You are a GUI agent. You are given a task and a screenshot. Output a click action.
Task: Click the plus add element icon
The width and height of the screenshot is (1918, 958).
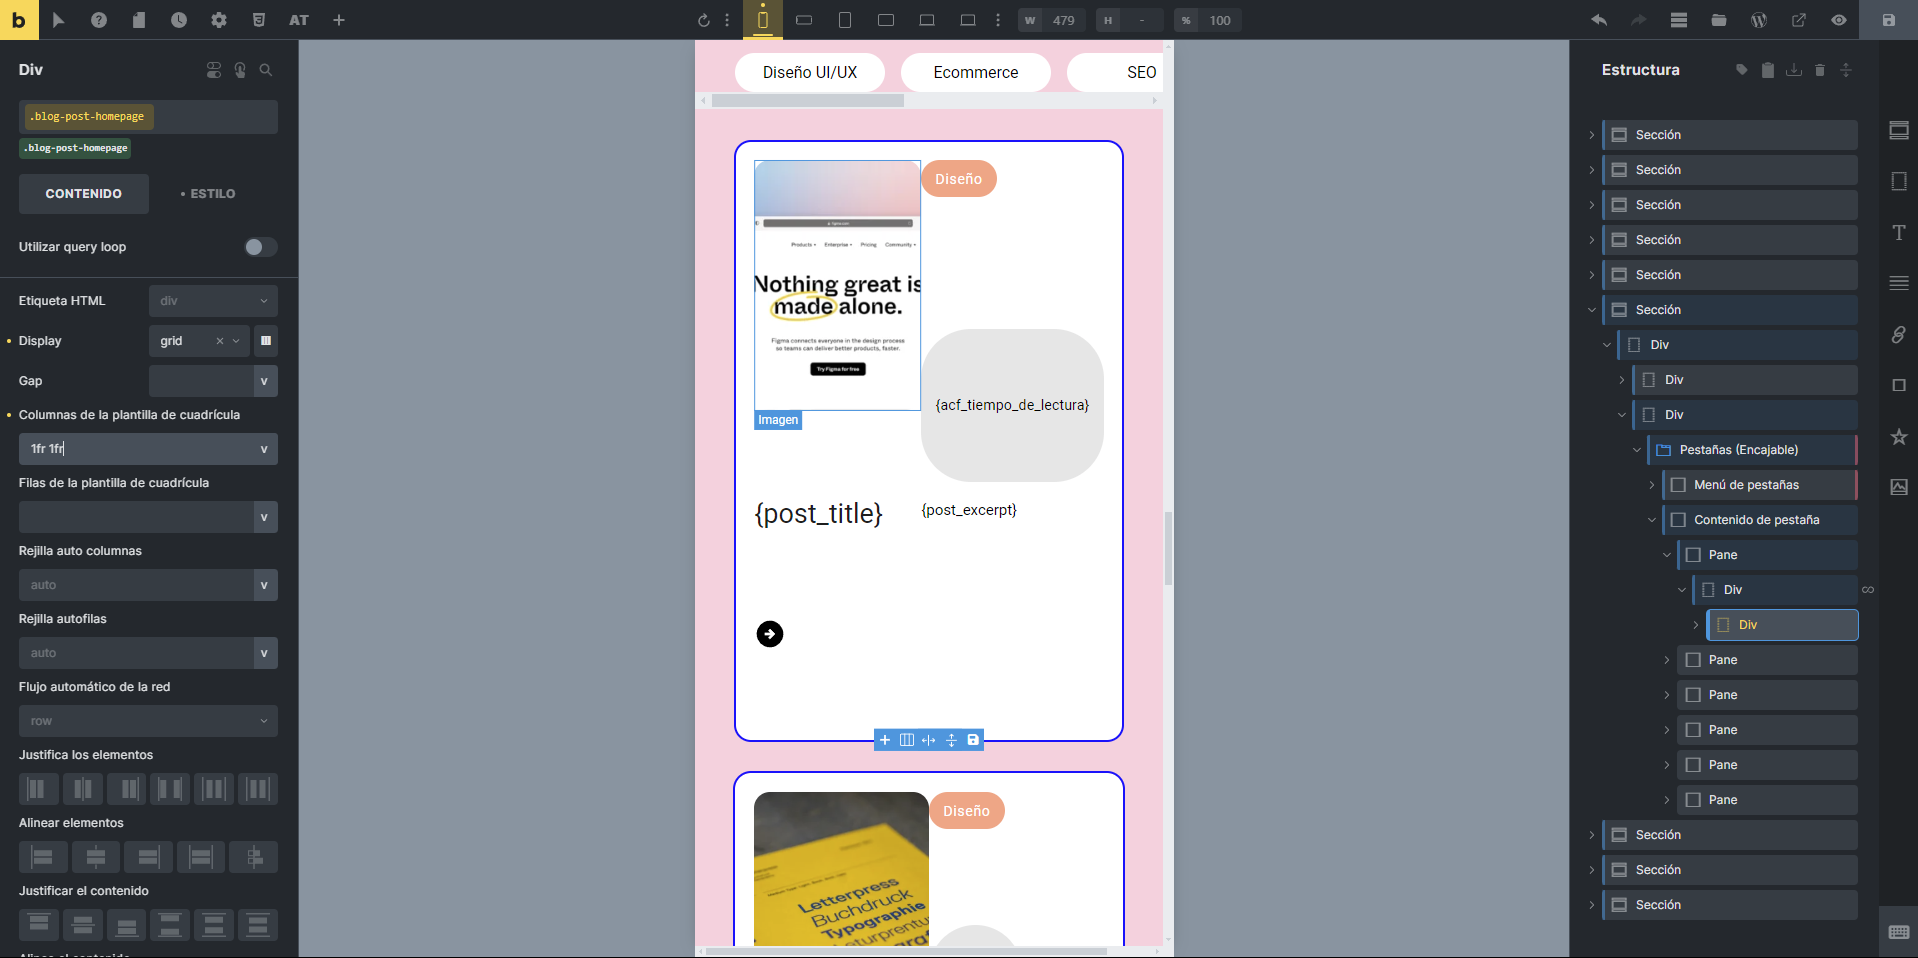[x=339, y=20]
